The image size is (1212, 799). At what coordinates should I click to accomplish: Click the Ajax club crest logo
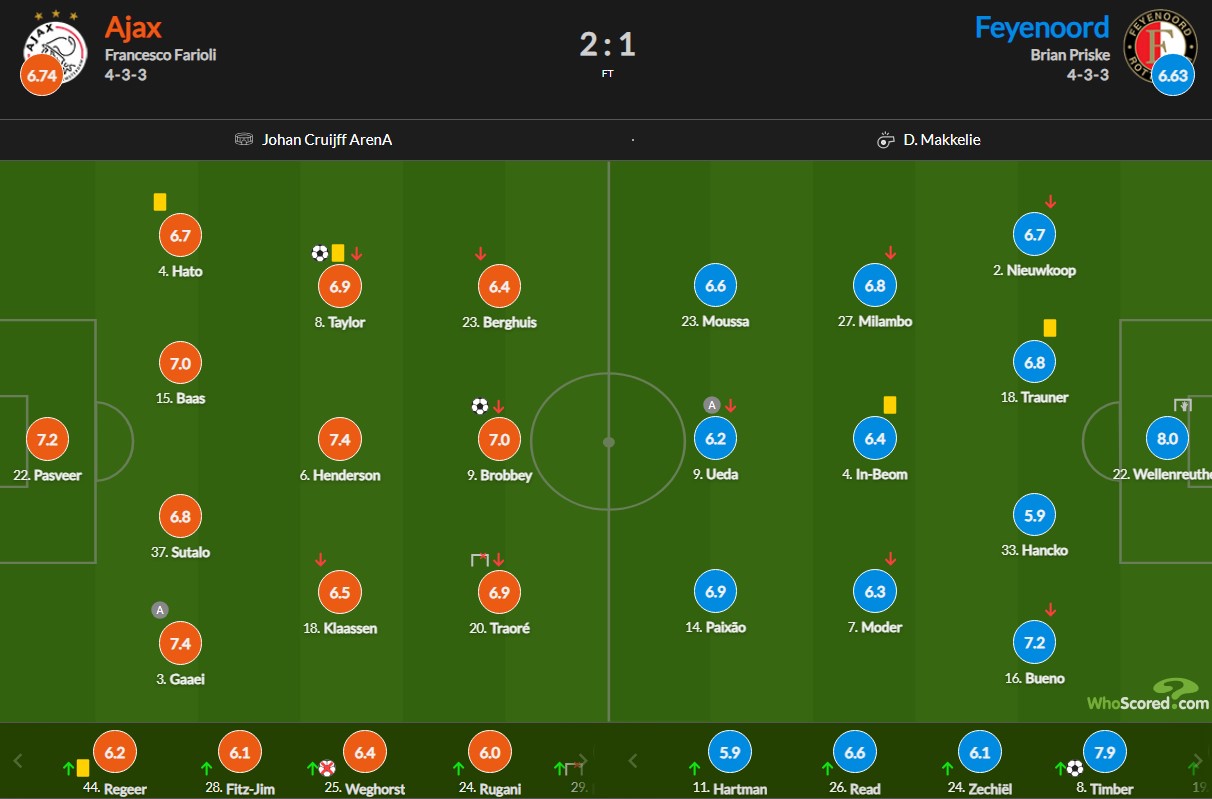55,46
